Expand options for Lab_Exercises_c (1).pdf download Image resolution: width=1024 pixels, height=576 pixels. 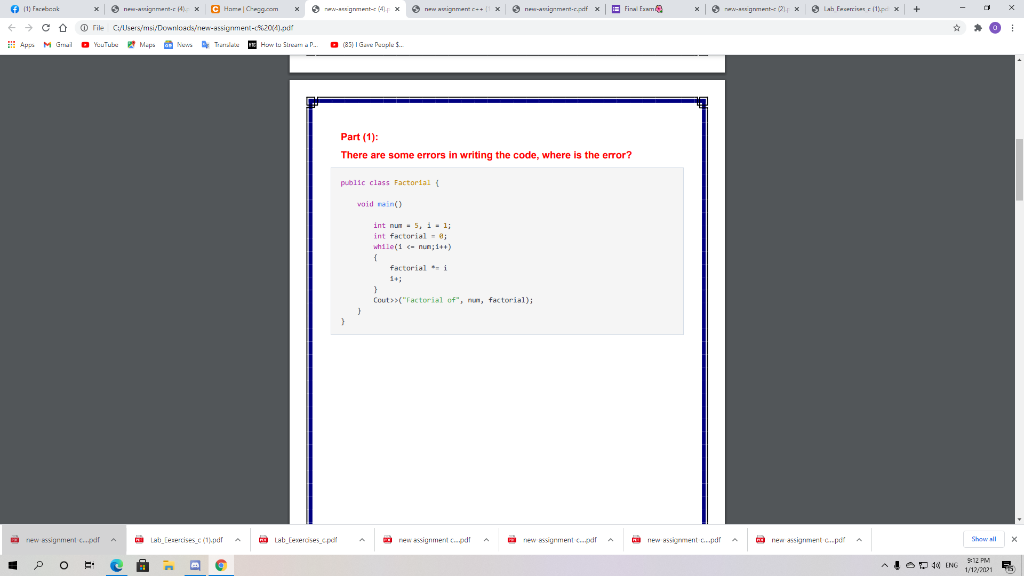pyautogui.click(x=238, y=539)
